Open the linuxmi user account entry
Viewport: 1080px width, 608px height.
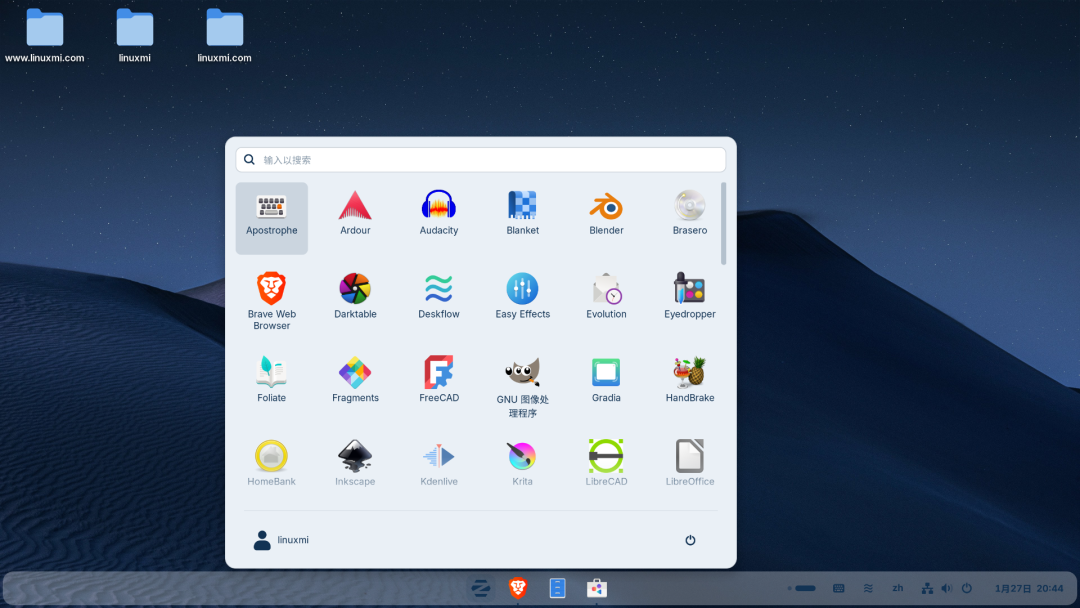pos(281,539)
